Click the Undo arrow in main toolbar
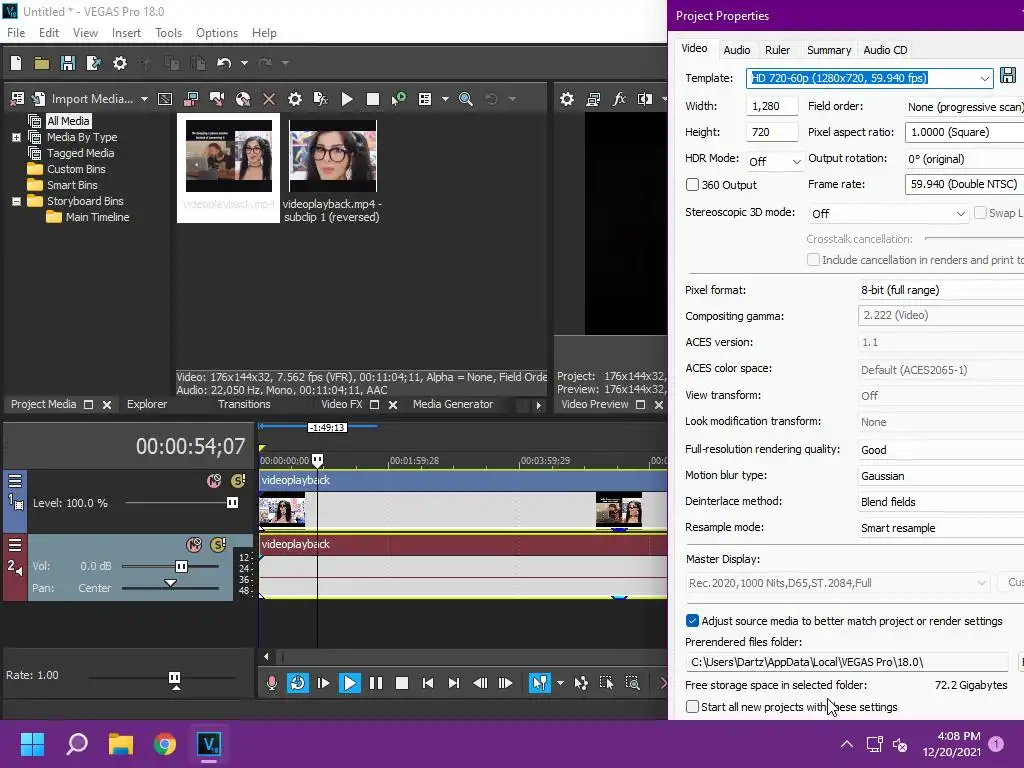This screenshot has width=1024, height=768. 224,63
